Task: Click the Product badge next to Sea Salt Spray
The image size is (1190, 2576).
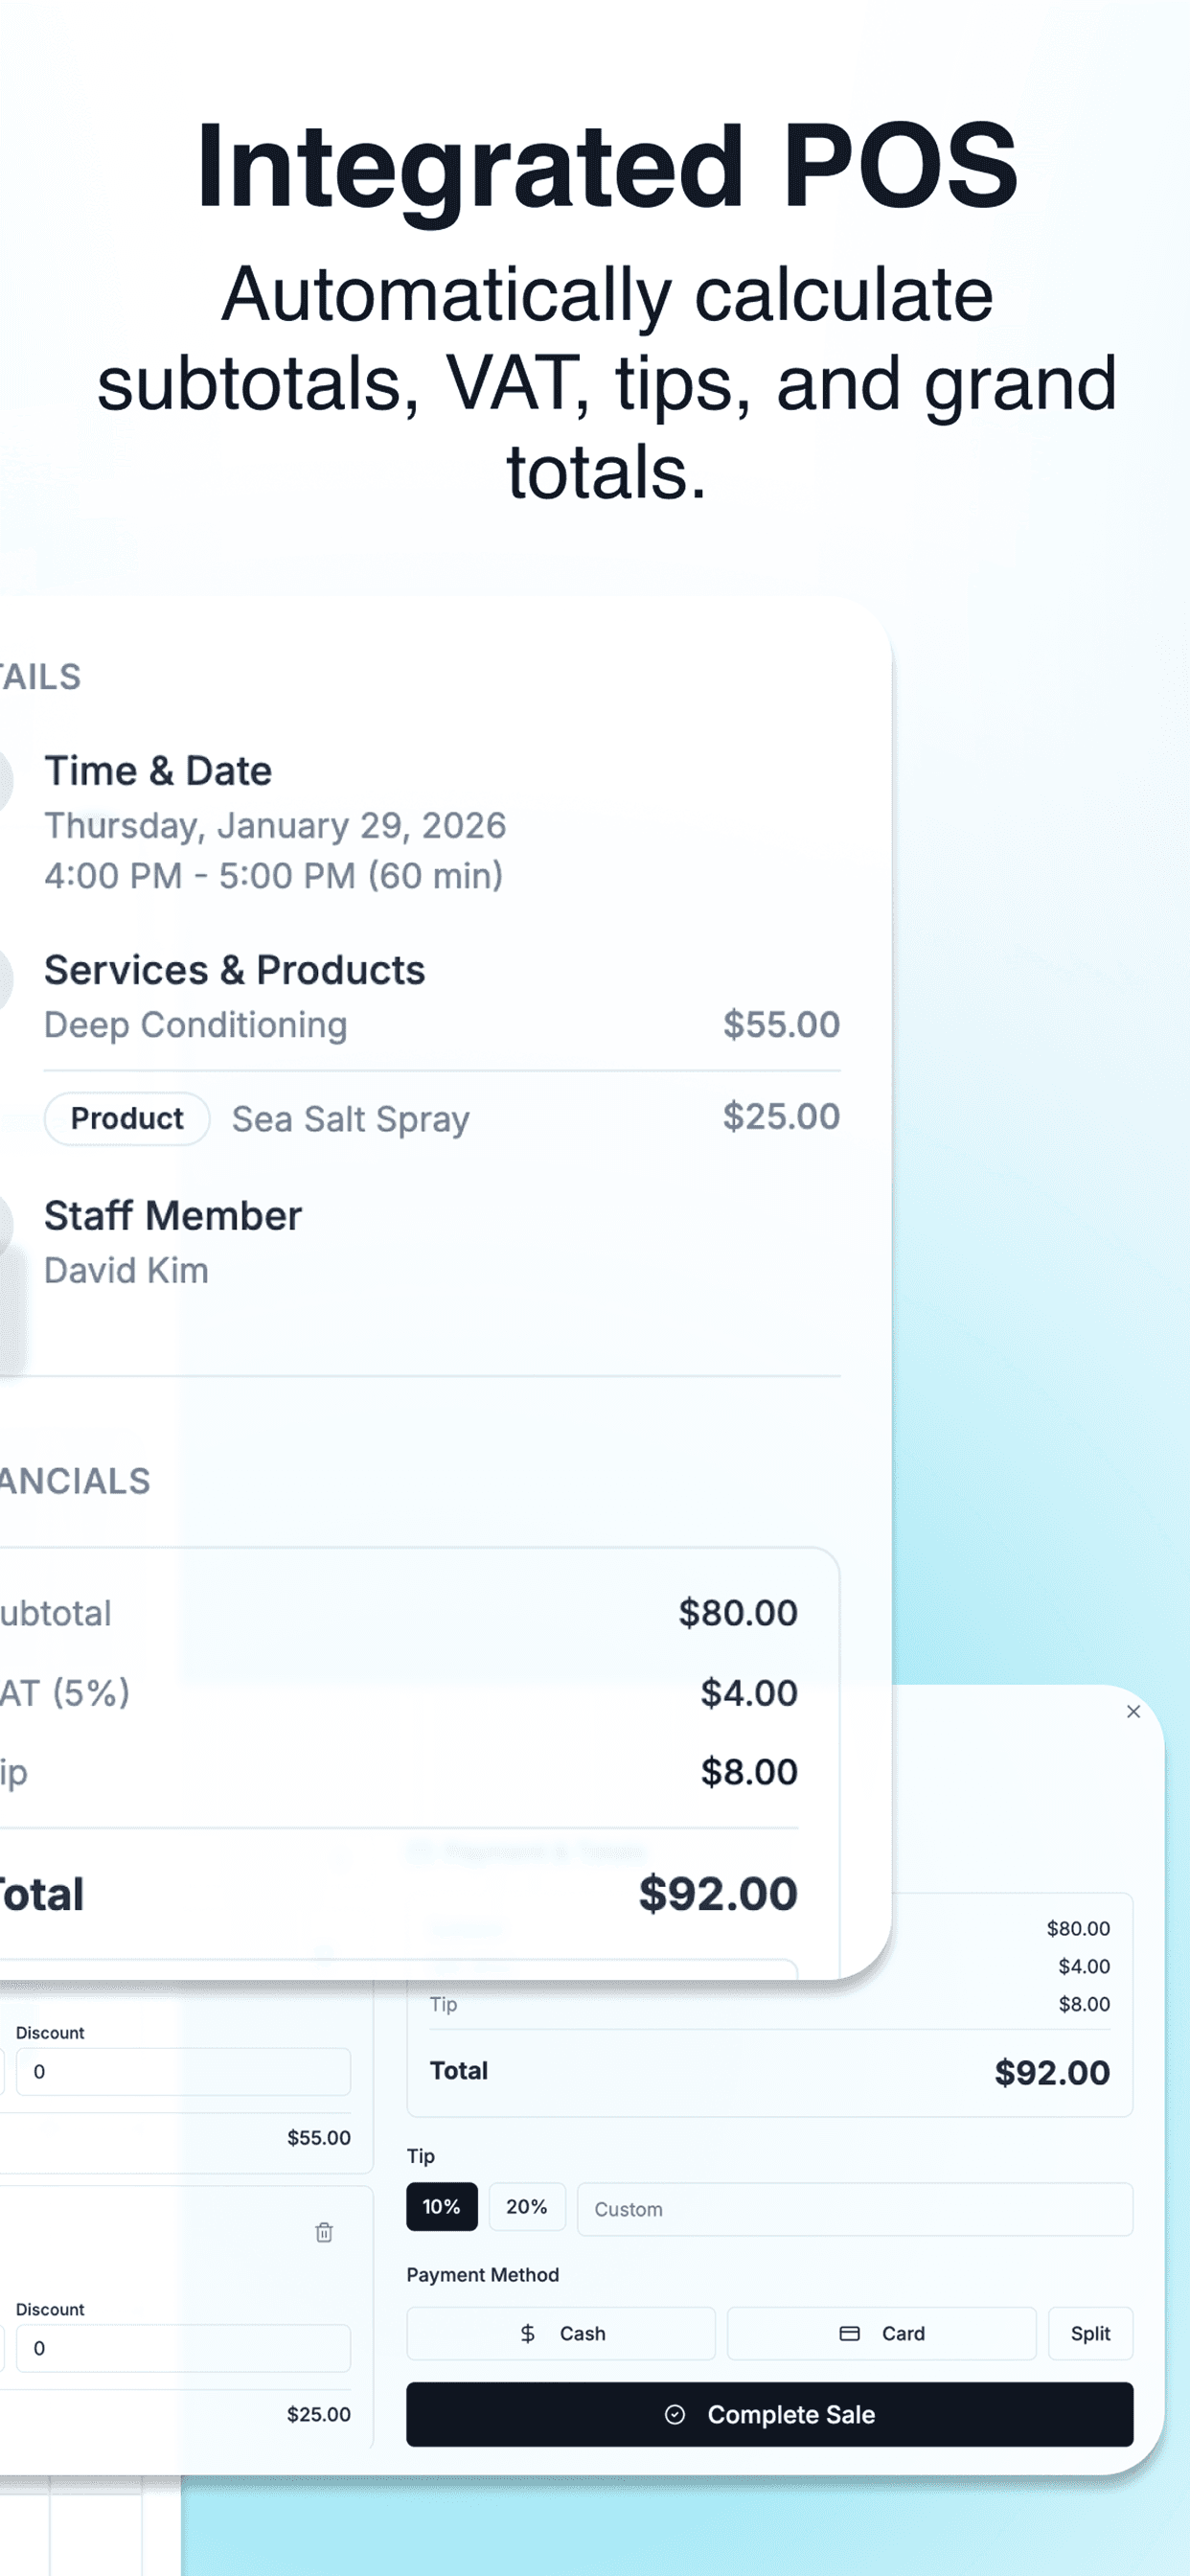Action: (126, 1118)
